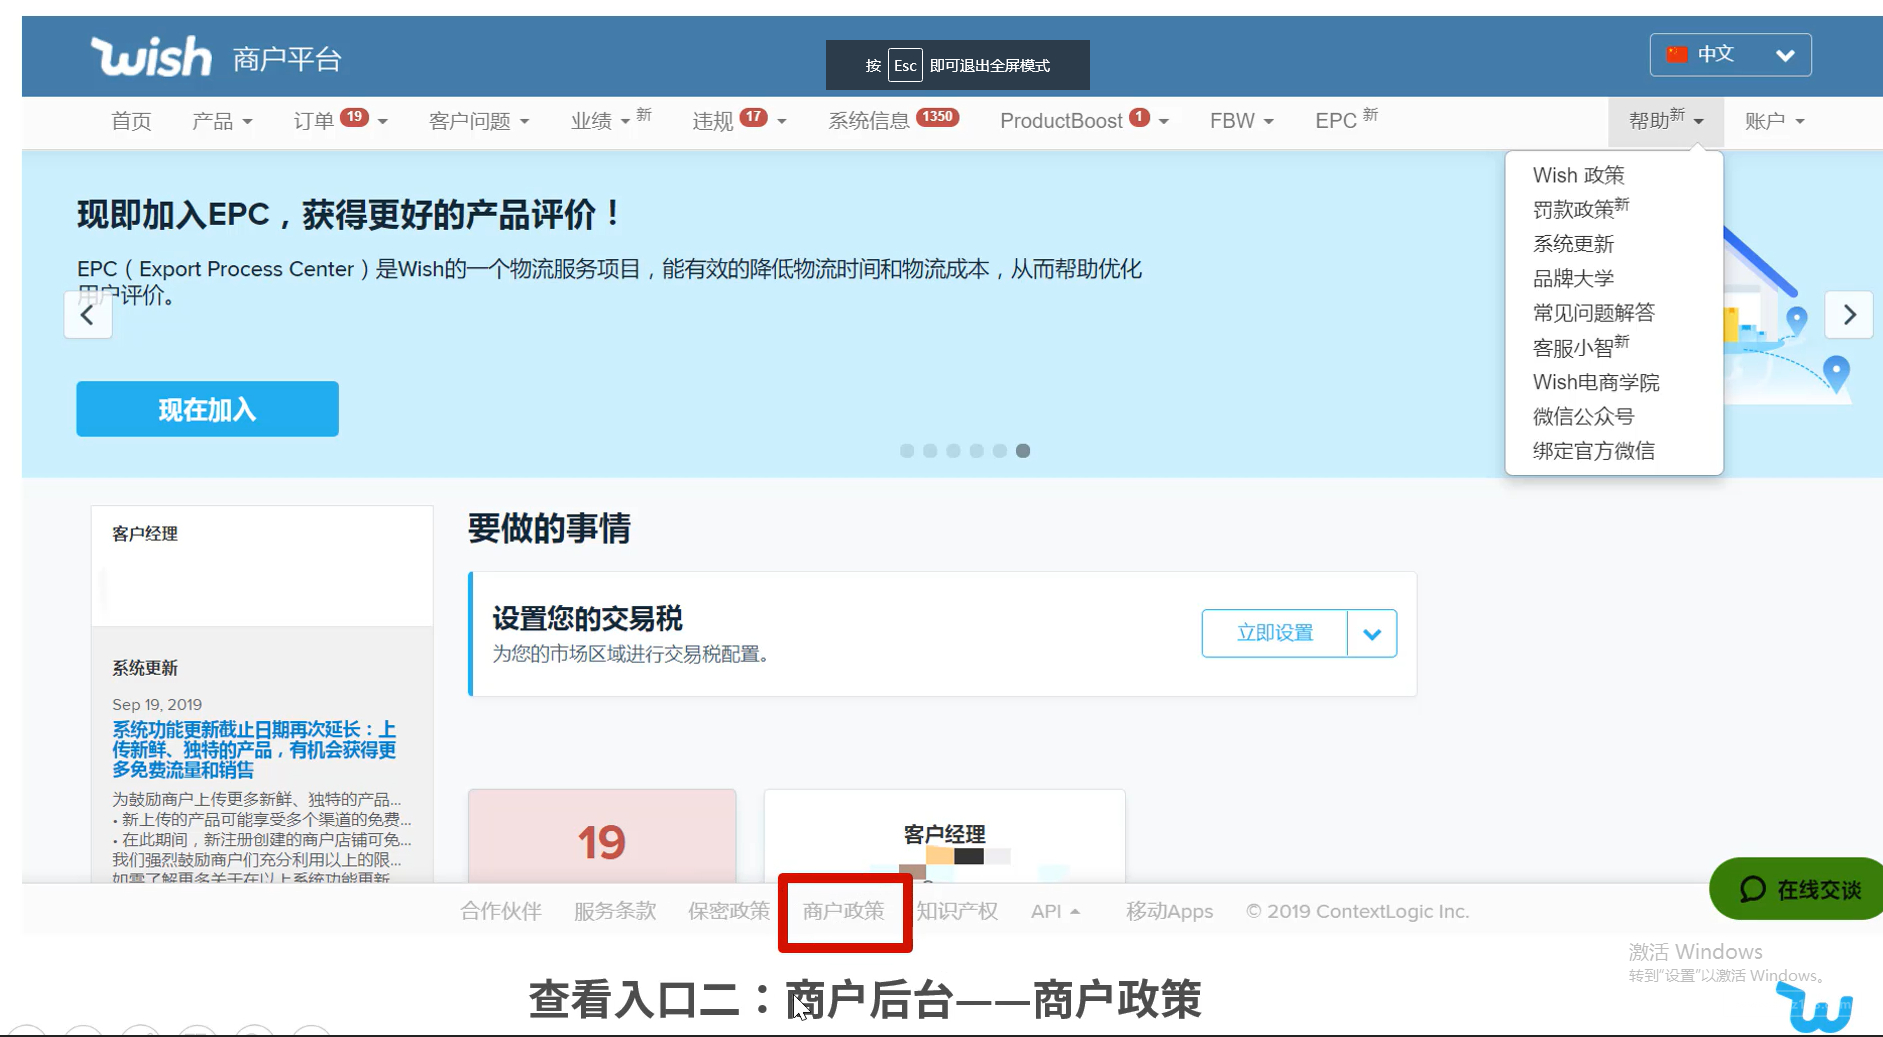Open the 订单 menu with badge 19

point(340,120)
